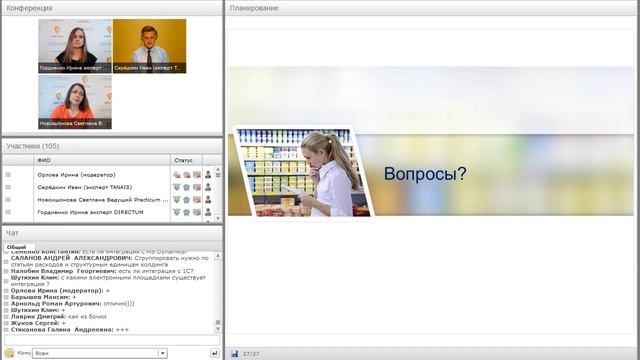Screen dimensions: 640x360
Task: Click user role icon for Гордиенко Ирина
Action: coord(208,212)
